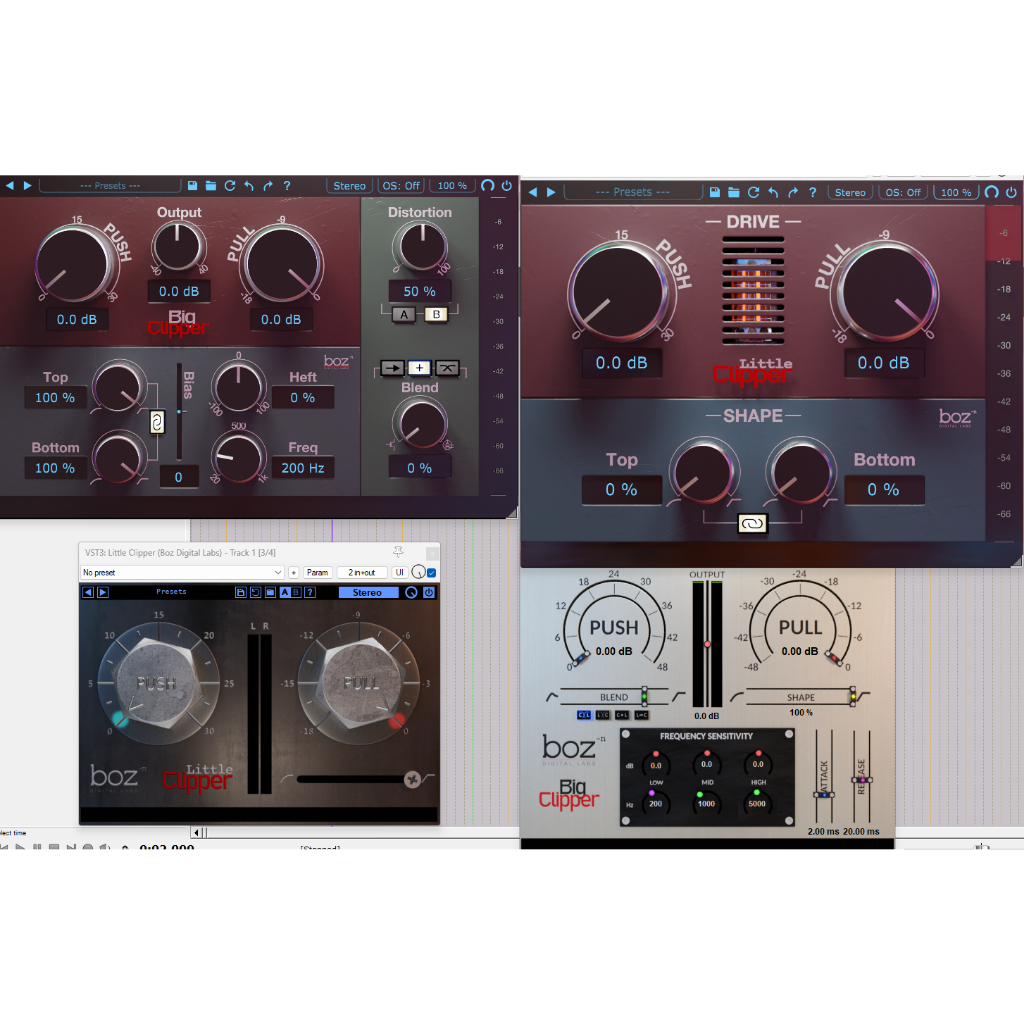
Task: Pin the VST3 Little Clipper window
Action: coord(399,552)
